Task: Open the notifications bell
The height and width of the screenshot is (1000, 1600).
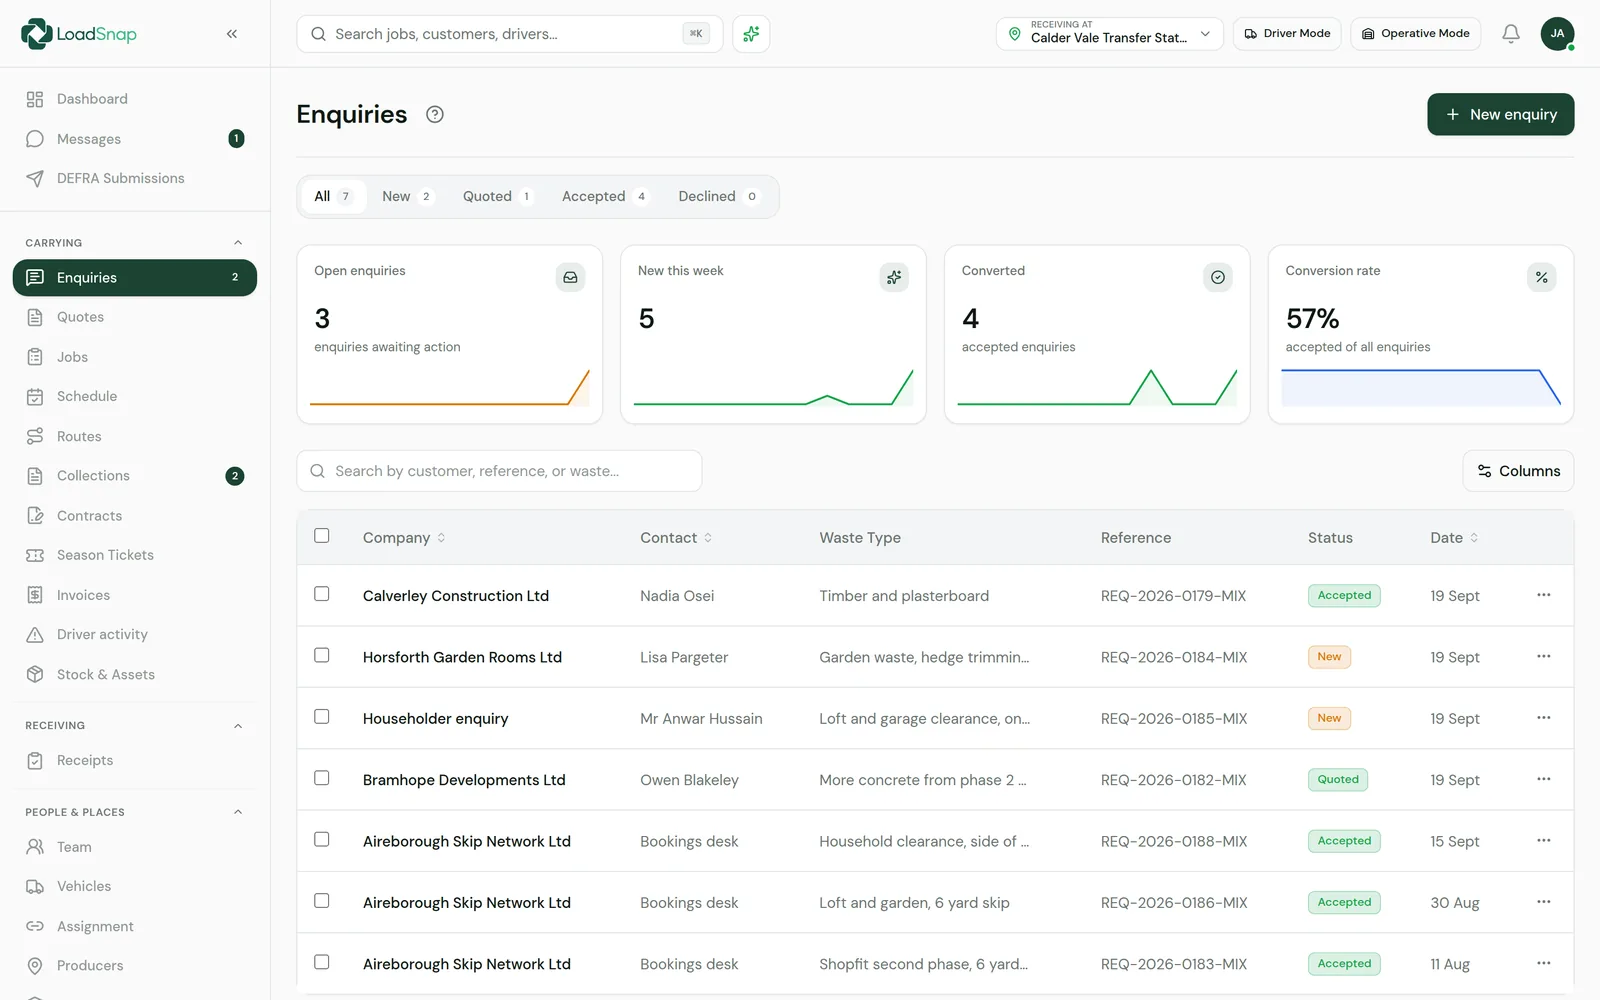Action: [1511, 34]
